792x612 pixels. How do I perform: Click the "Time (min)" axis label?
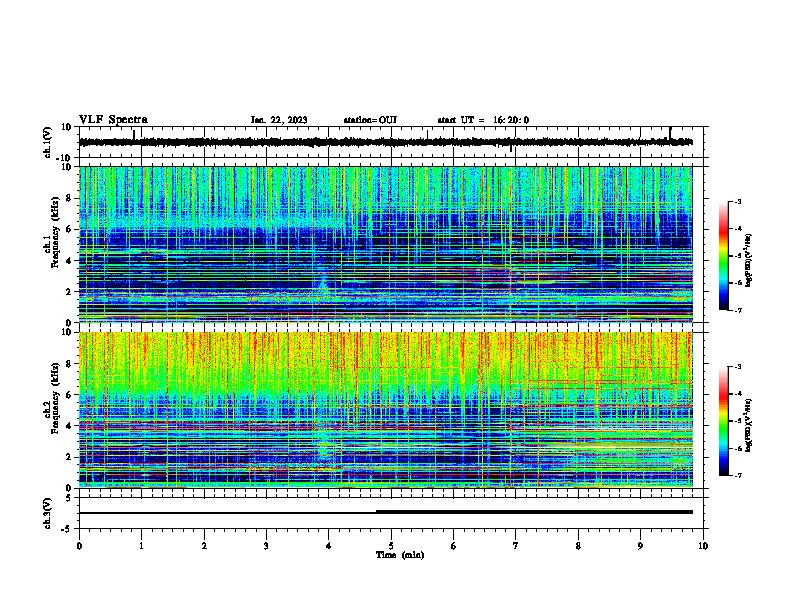point(400,555)
